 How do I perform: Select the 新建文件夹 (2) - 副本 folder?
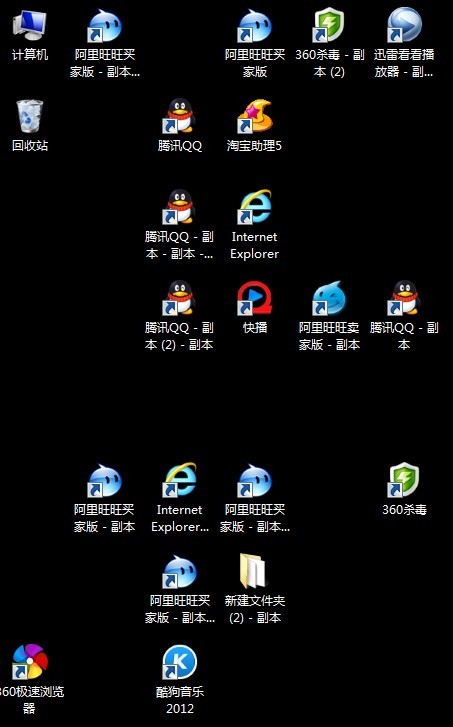pos(255,589)
